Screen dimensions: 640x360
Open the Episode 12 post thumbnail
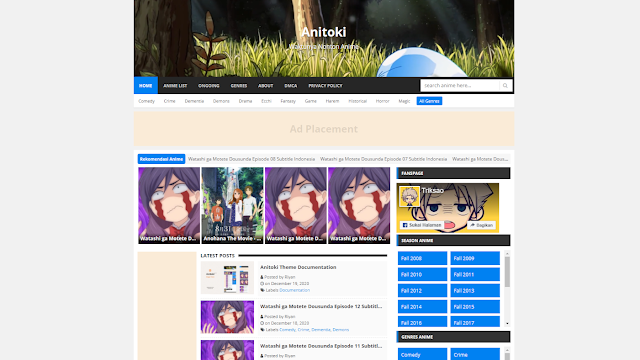(x=227, y=317)
